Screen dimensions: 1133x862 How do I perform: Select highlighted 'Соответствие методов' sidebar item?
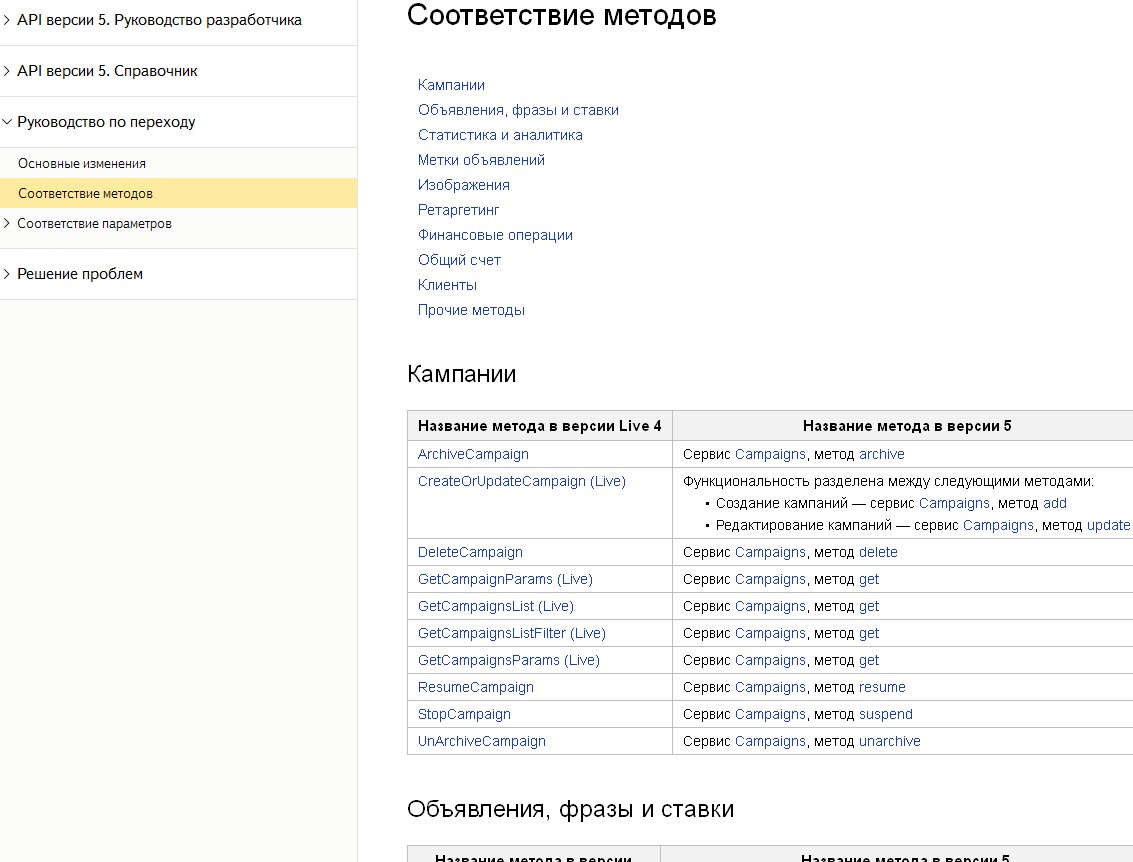click(86, 193)
